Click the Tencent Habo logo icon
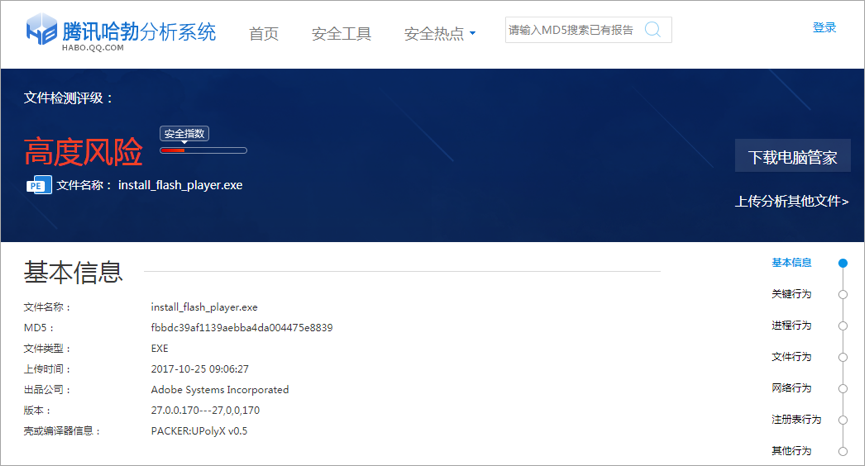This screenshot has width=865, height=466. coord(41,29)
